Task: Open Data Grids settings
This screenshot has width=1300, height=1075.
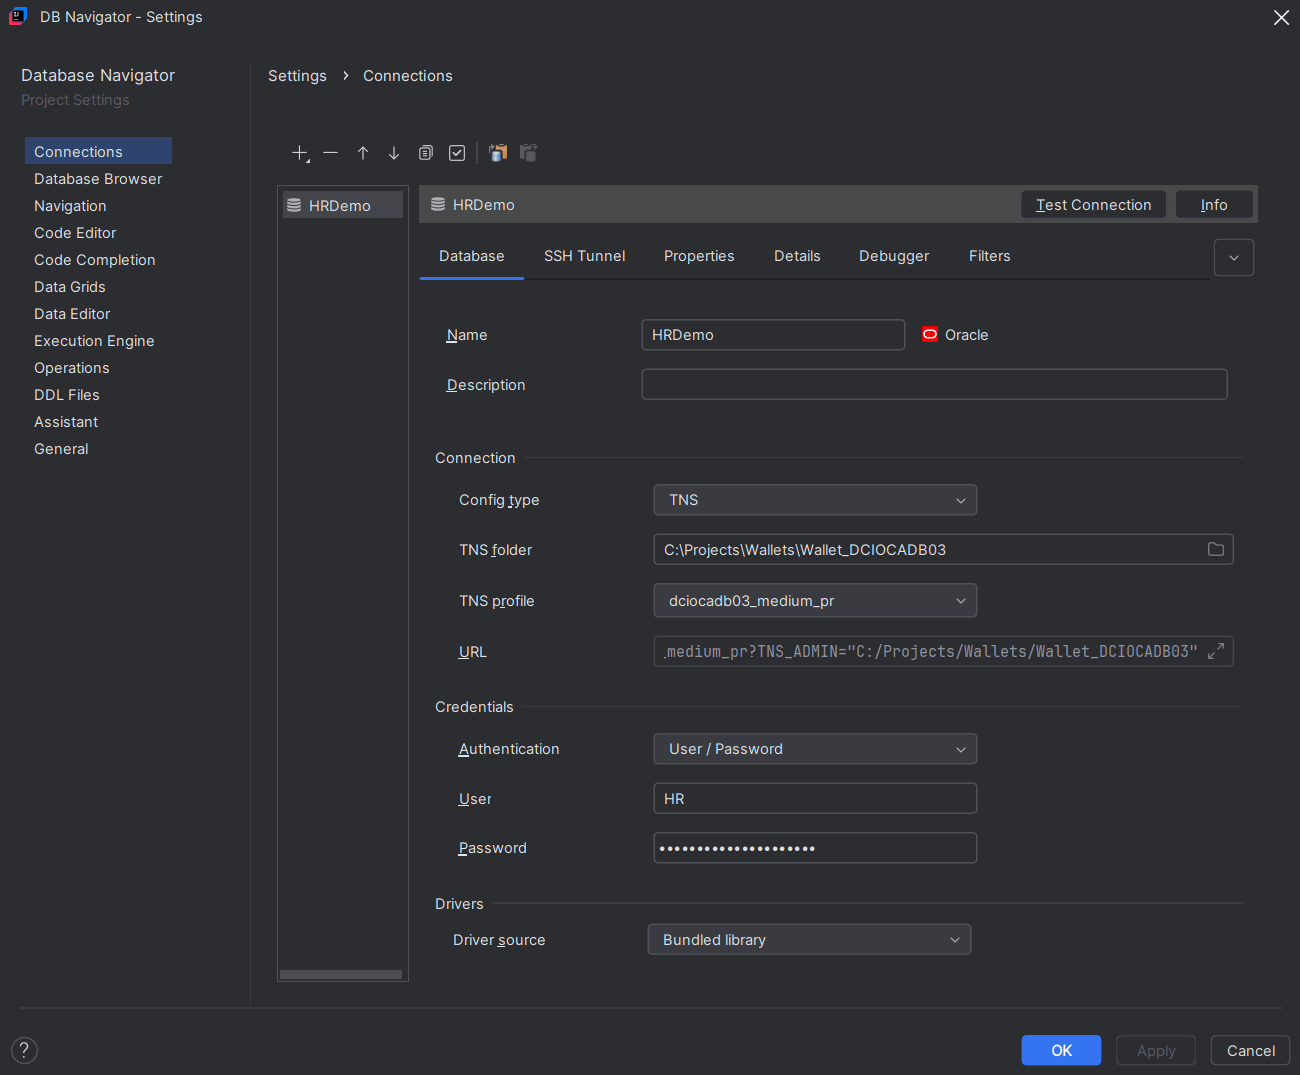Action: [70, 286]
